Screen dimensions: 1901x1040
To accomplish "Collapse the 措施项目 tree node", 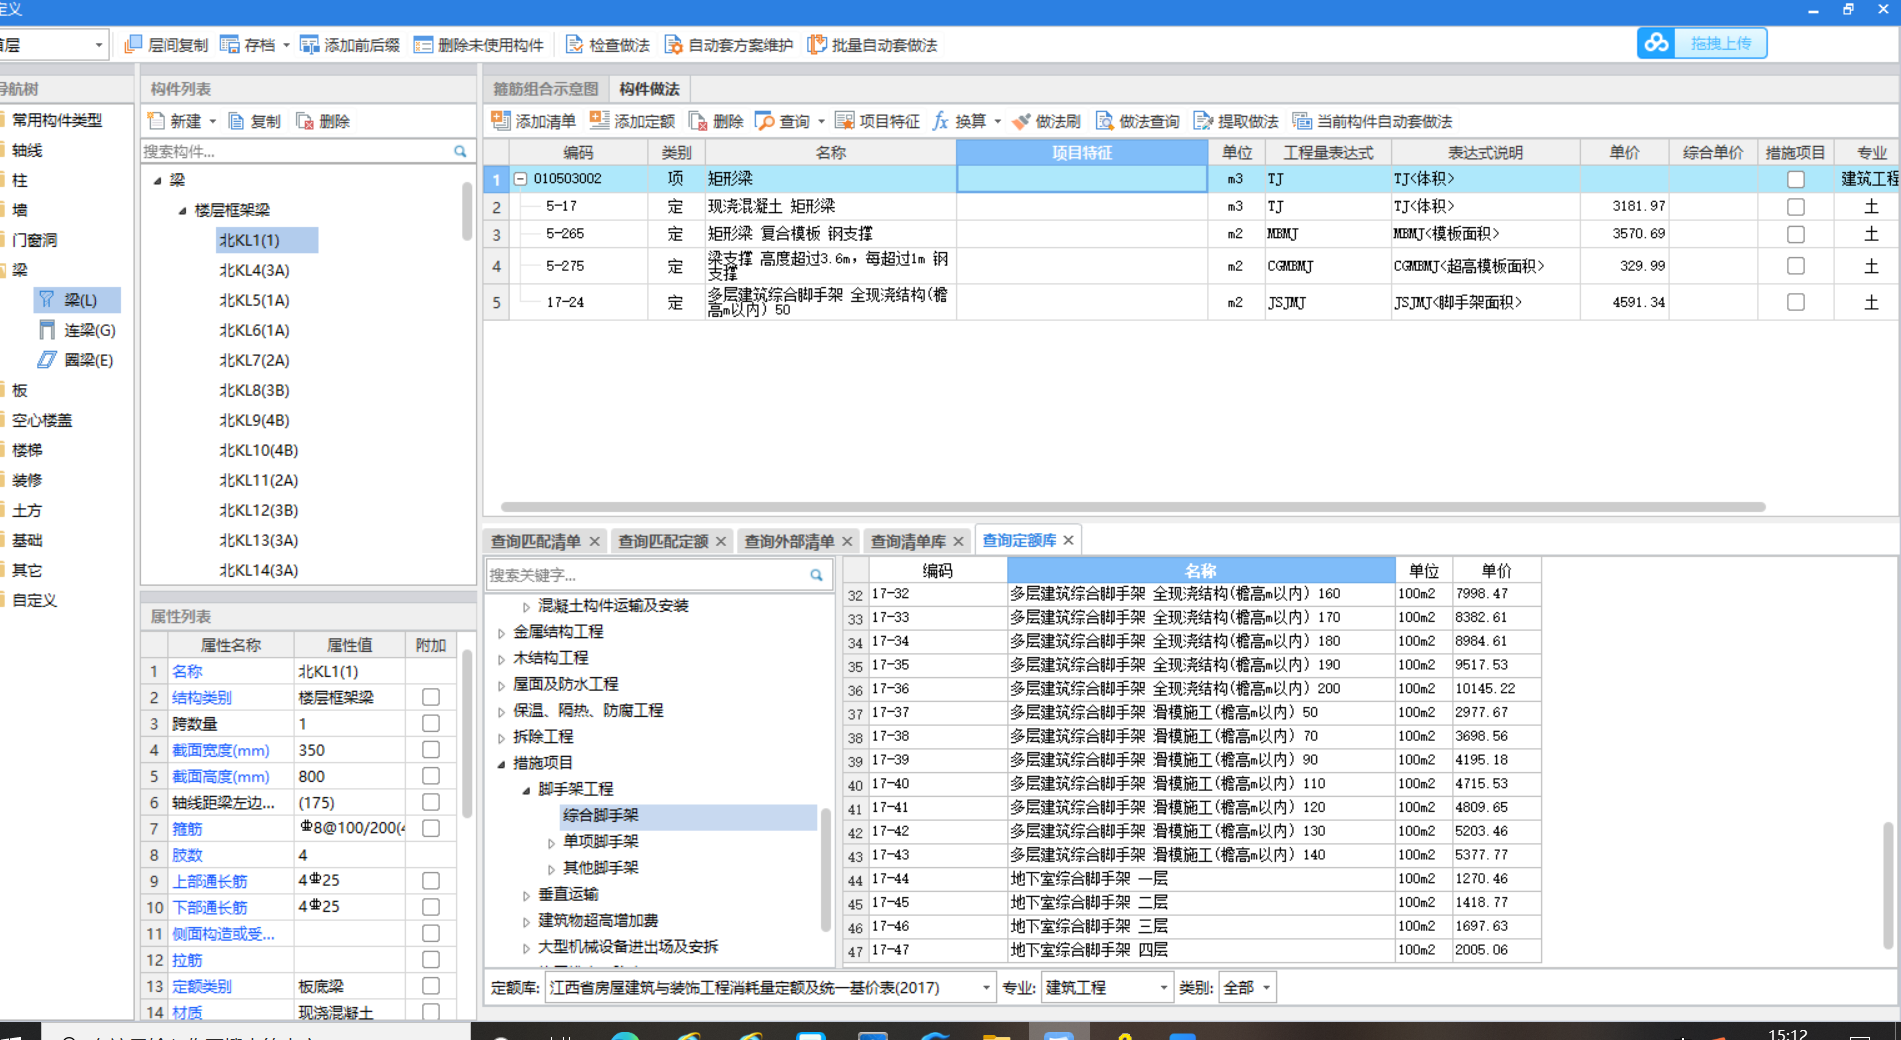I will pos(501,764).
